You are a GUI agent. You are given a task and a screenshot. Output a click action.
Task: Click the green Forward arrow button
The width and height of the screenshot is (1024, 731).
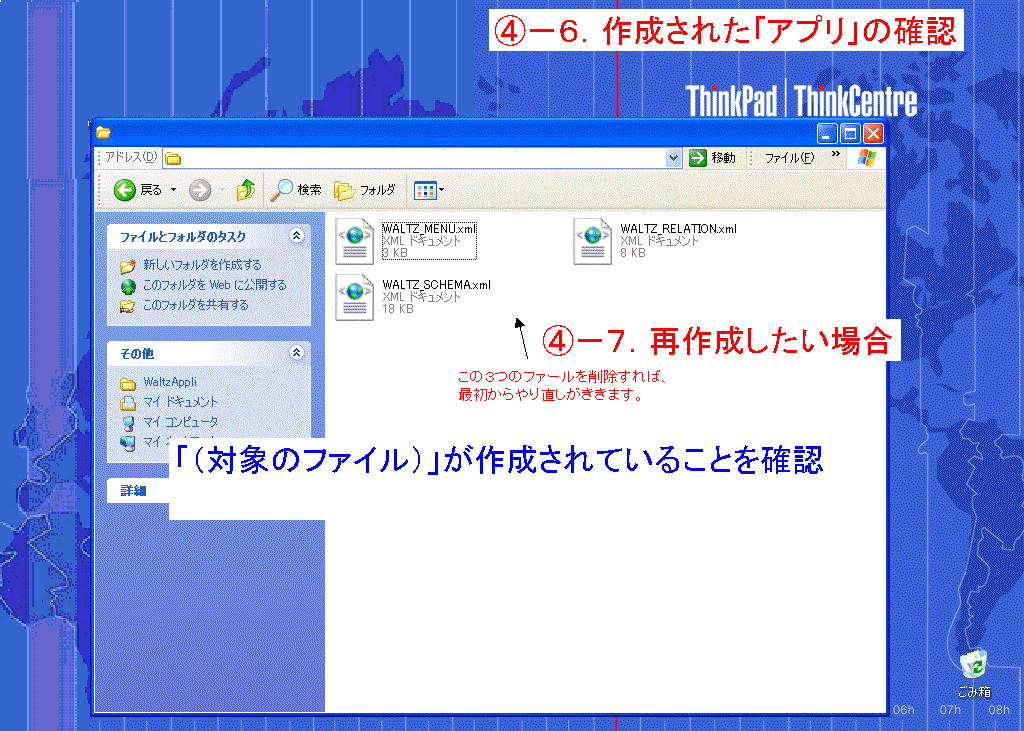[200, 190]
